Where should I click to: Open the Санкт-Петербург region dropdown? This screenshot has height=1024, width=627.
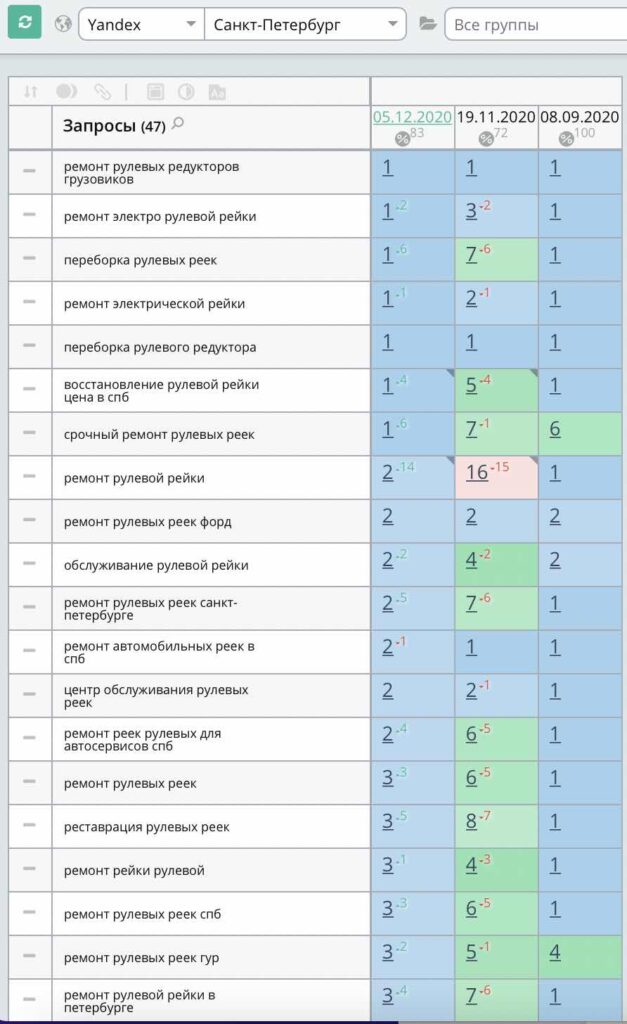[305, 25]
